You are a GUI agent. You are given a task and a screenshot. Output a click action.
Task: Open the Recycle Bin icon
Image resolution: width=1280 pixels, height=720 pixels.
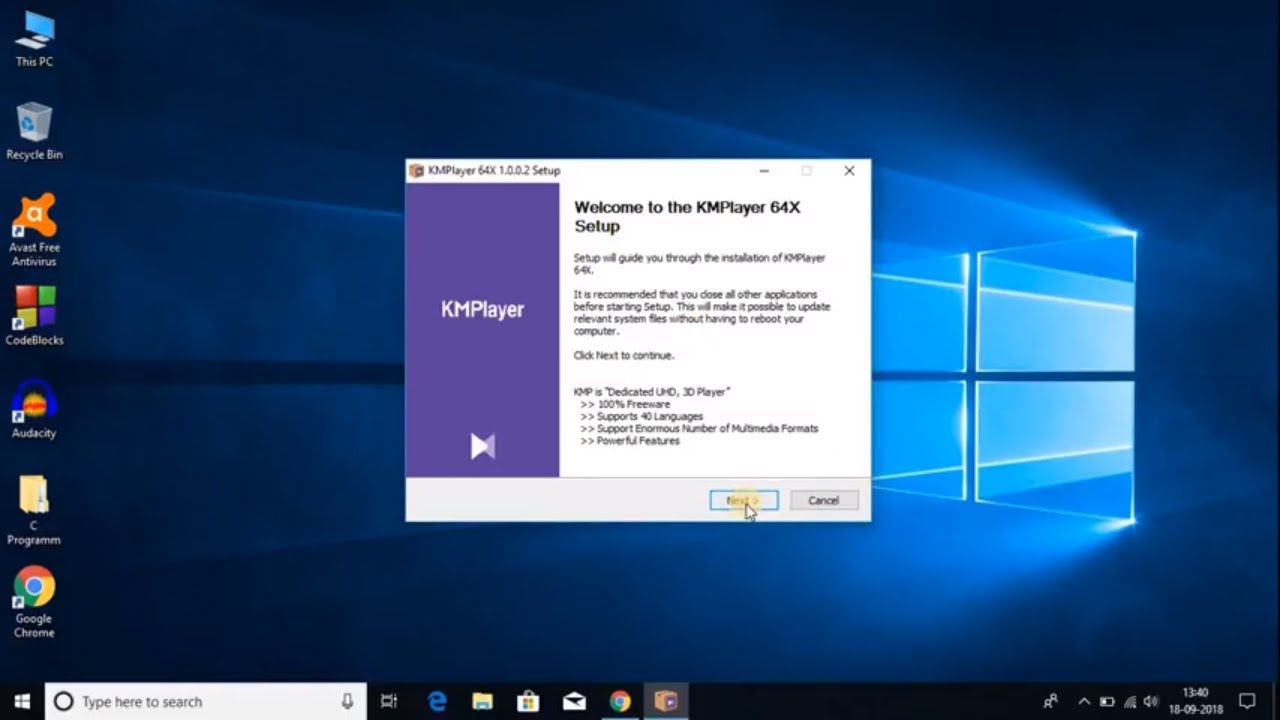(x=34, y=131)
